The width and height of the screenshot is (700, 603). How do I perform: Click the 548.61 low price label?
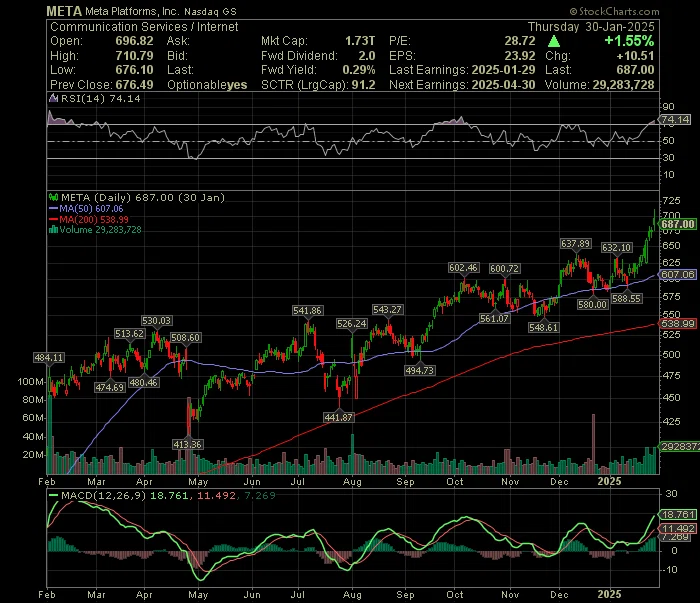[x=543, y=328]
